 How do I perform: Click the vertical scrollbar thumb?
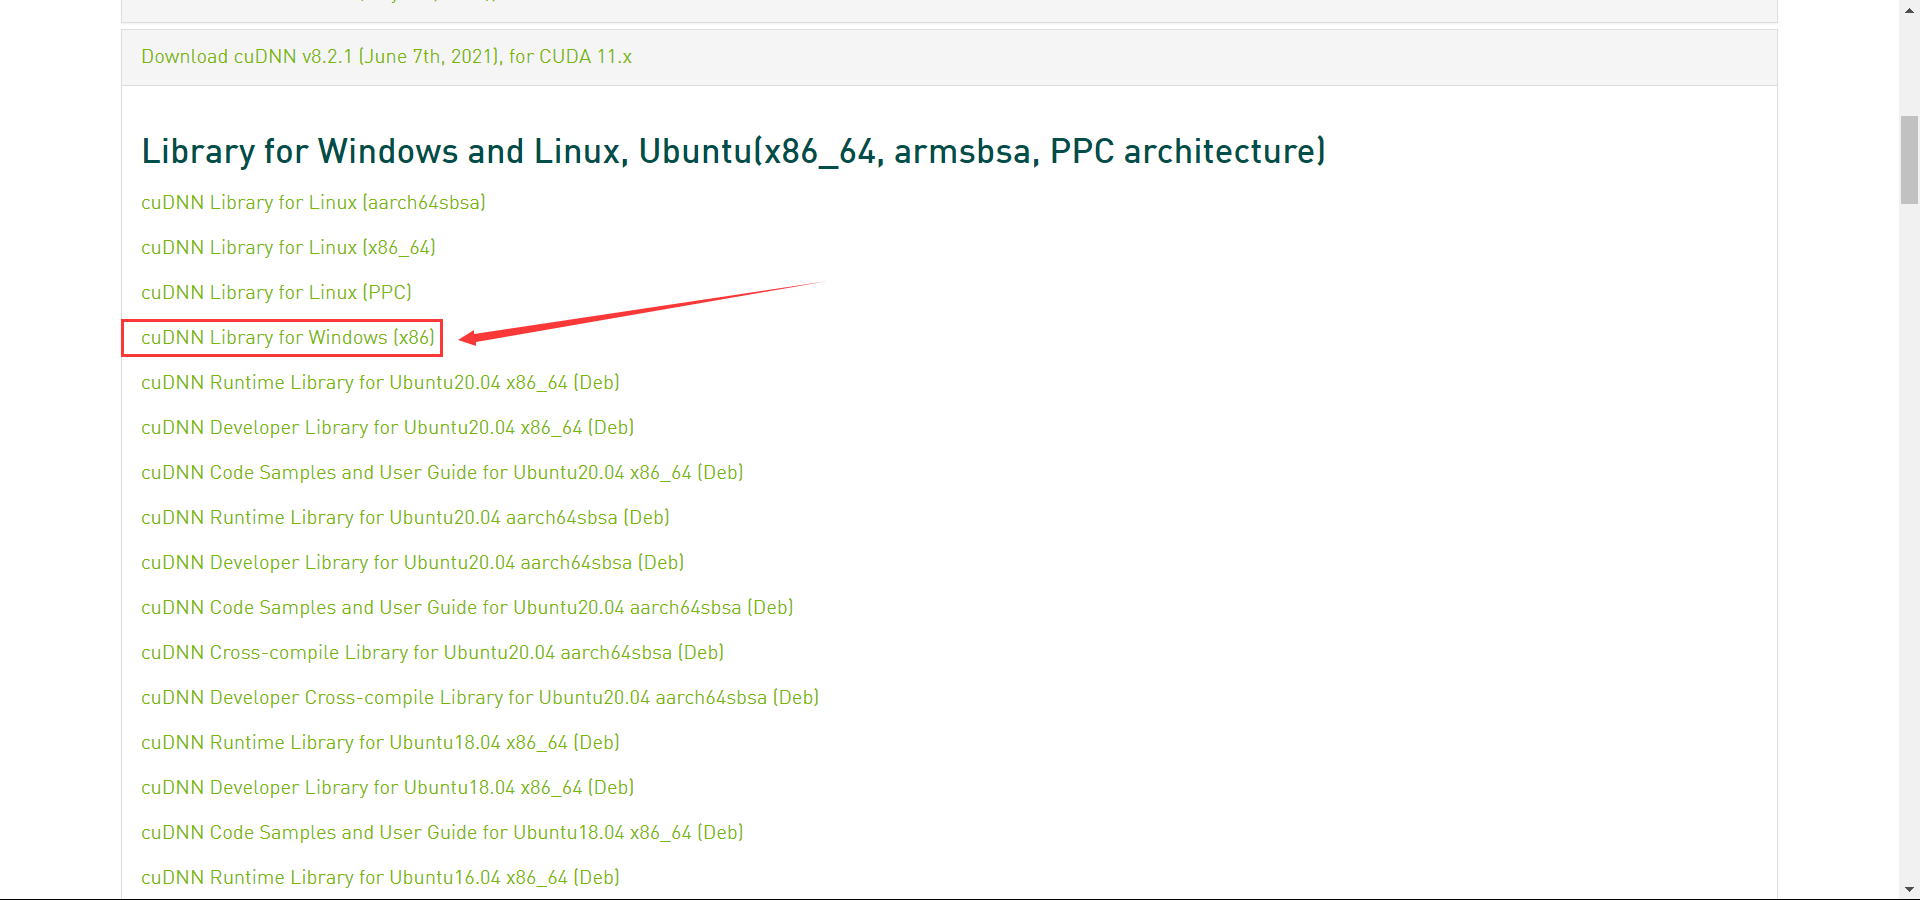pos(1910,160)
